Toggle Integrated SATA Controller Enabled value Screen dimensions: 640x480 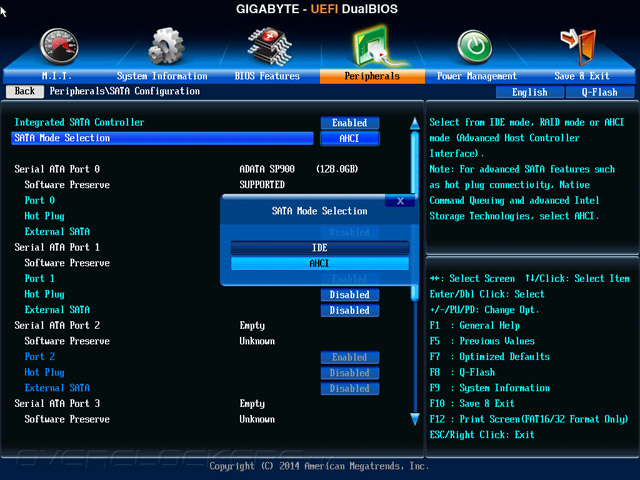[x=350, y=123]
